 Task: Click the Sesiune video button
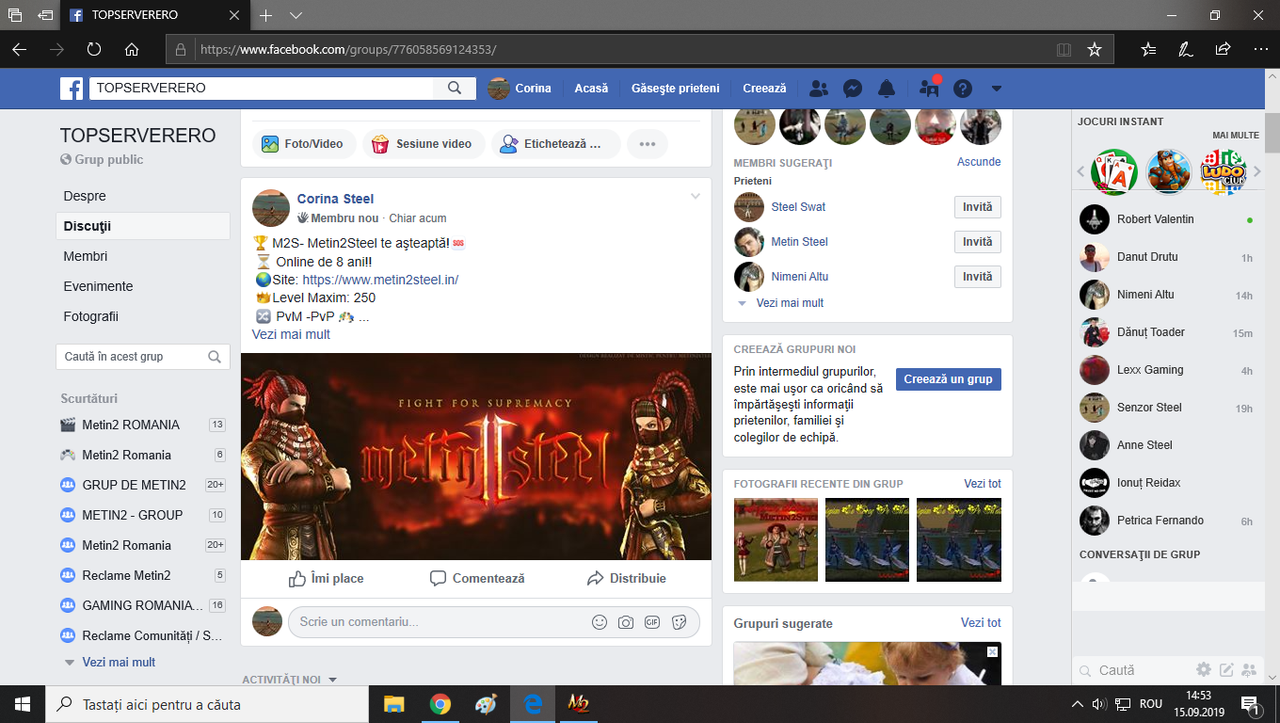[423, 144]
